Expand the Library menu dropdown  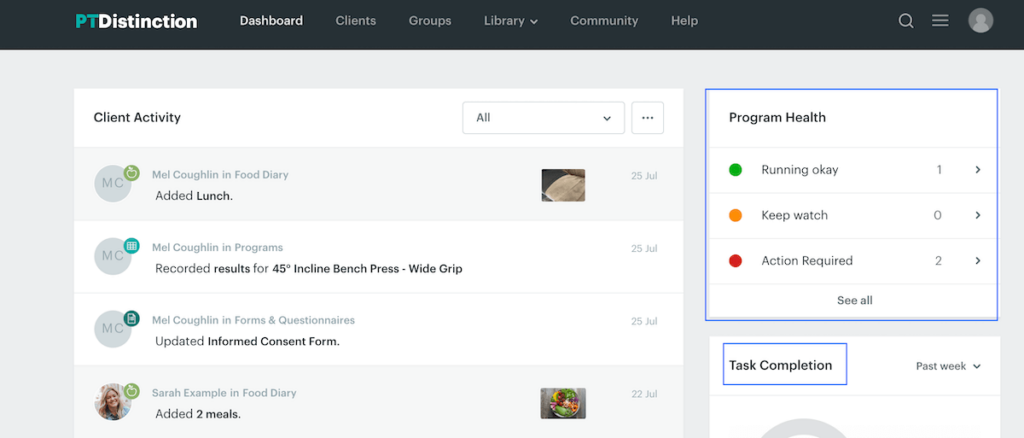tap(510, 21)
